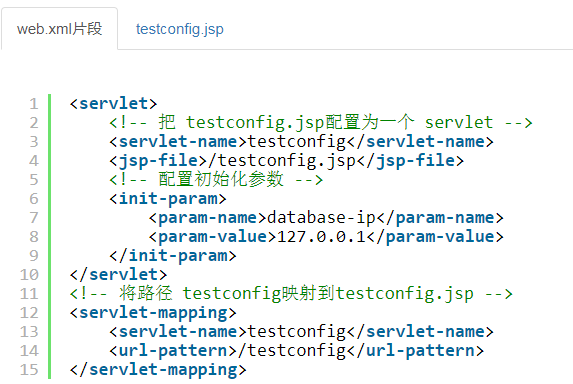Switch to the testconfig.jsp tab
This screenshot has height=384, width=573.
tap(179, 29)
